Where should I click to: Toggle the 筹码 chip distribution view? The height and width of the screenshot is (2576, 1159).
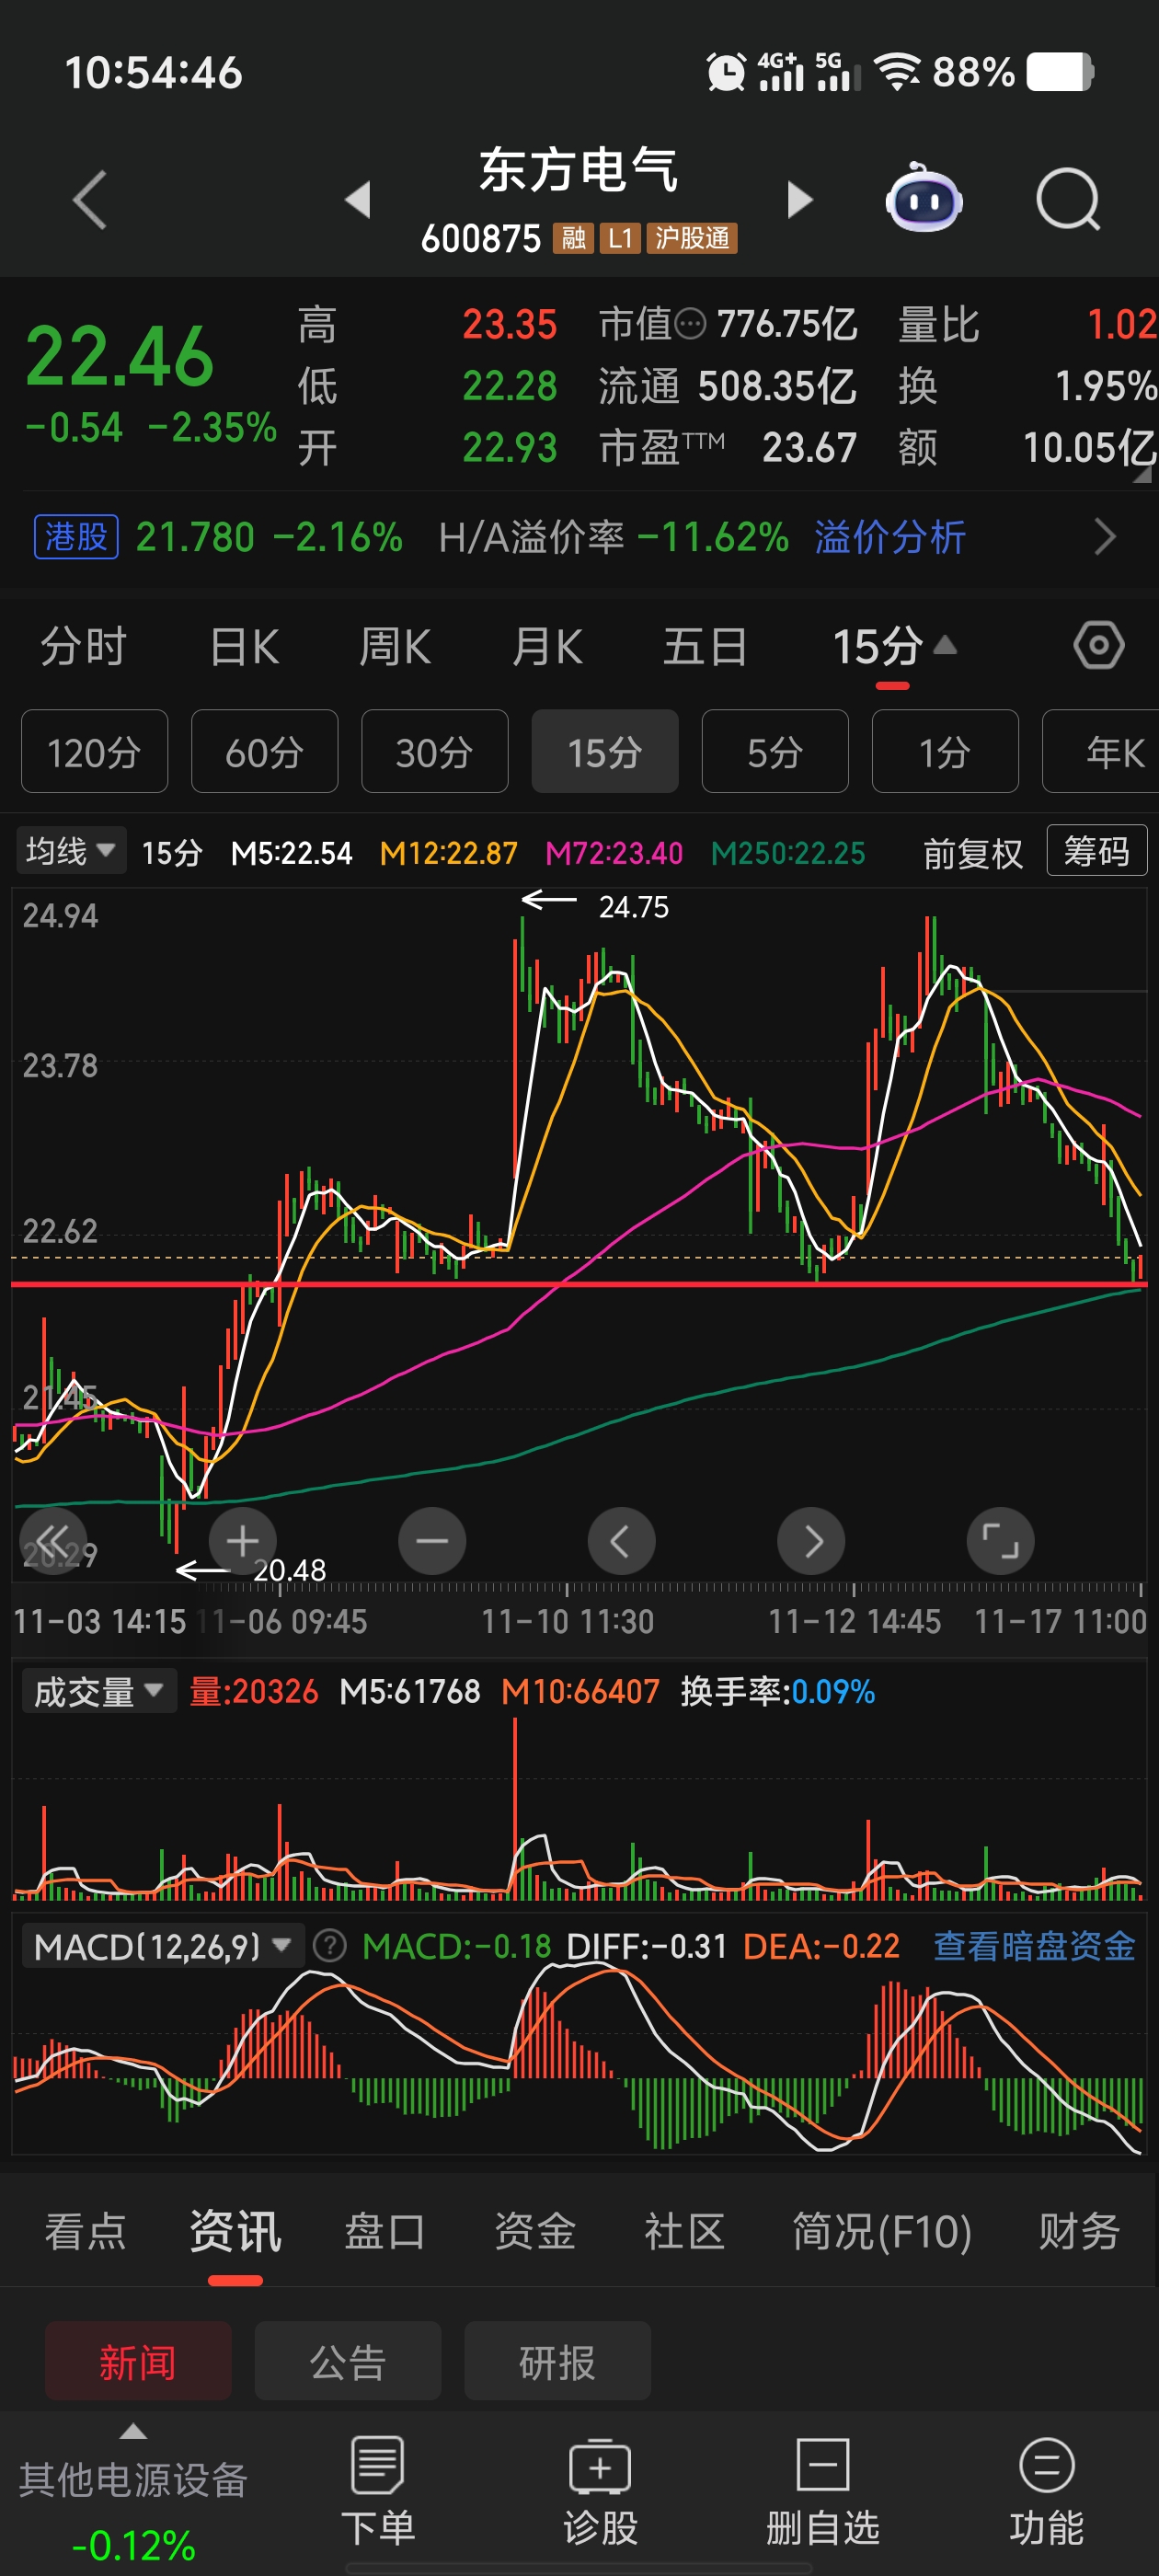1096,851
